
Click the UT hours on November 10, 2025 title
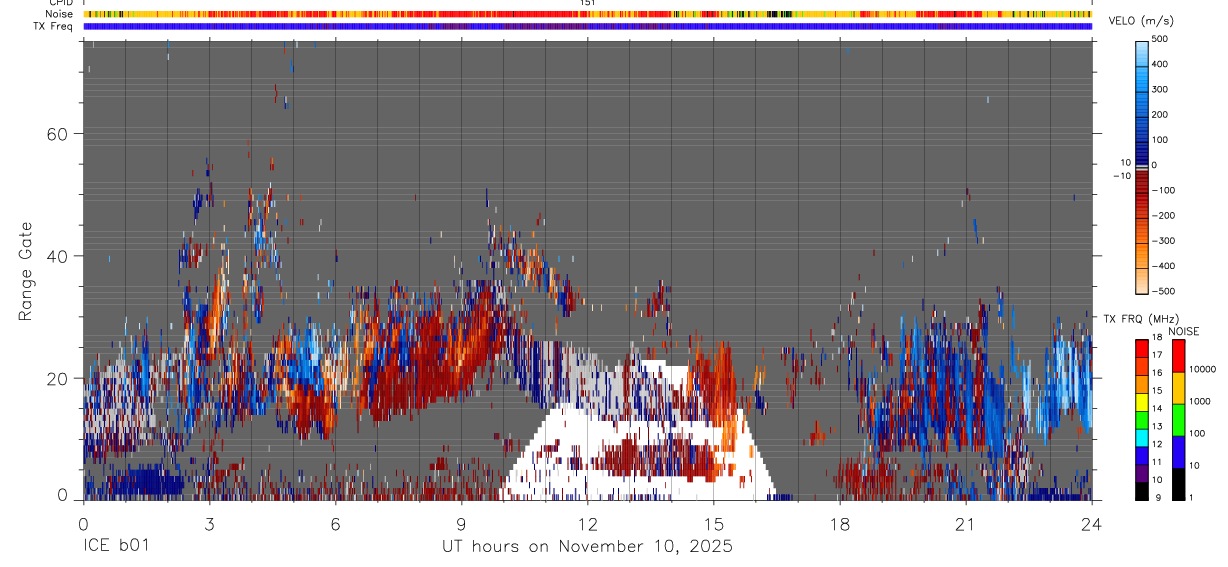pyautogui.click(x=588, y=547)
